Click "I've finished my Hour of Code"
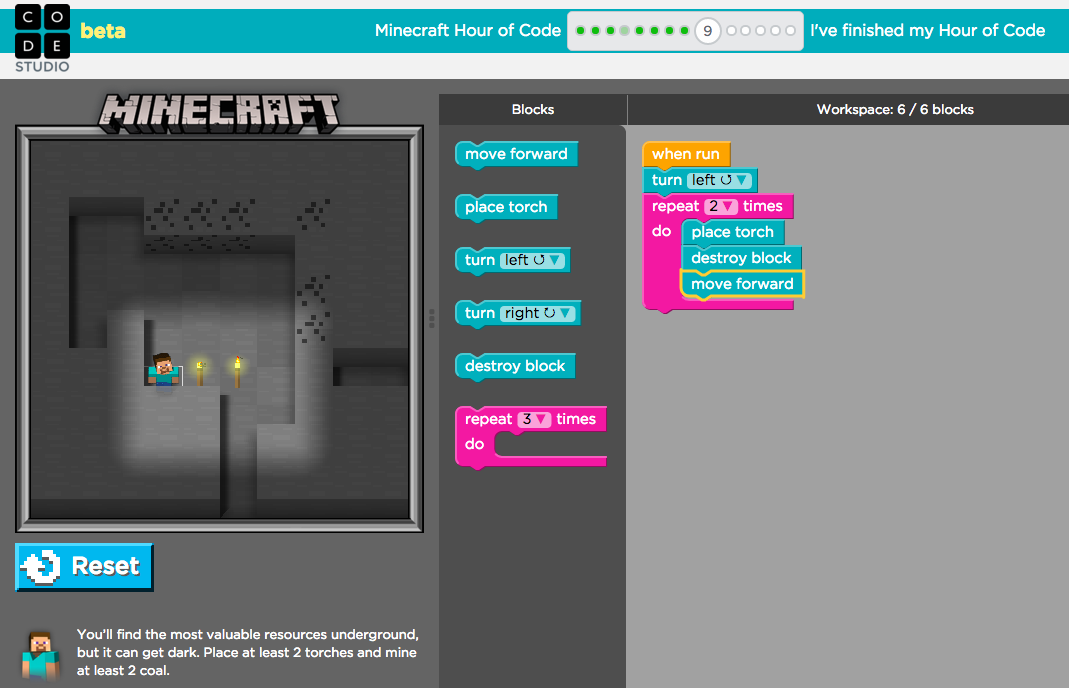This screenshot has width=1069, height=688. pyautogui.click(x=927, y=31)
